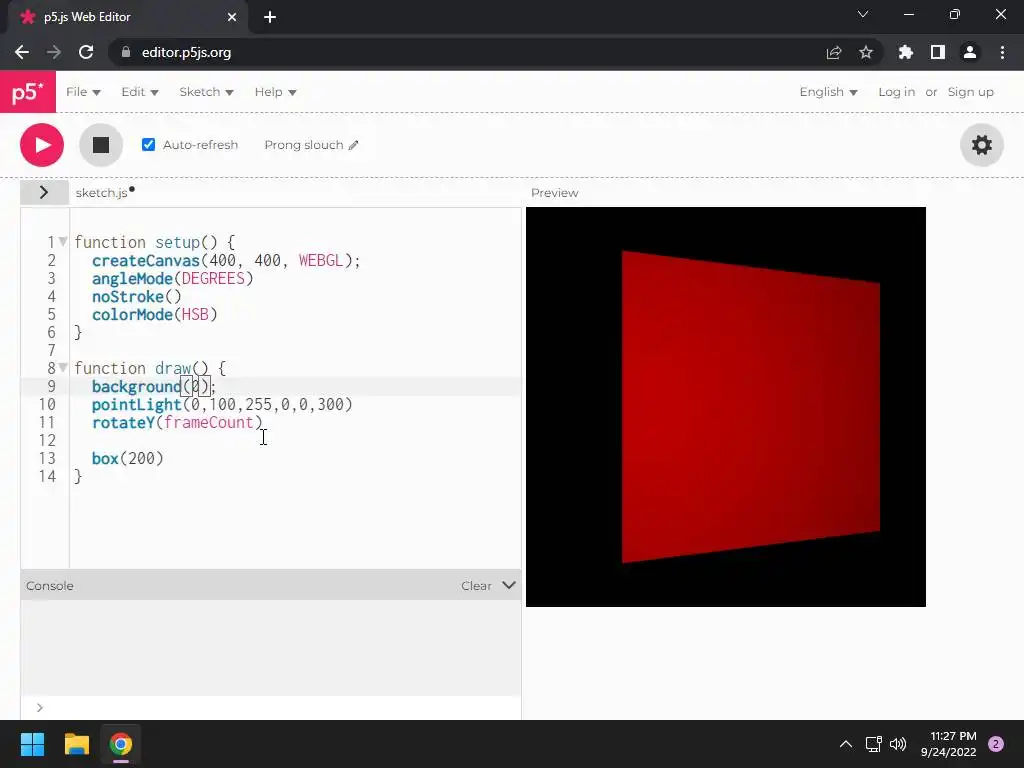1024x768 pixels.
Task: Open a new browser tab with plus
Action: (270, 17)
